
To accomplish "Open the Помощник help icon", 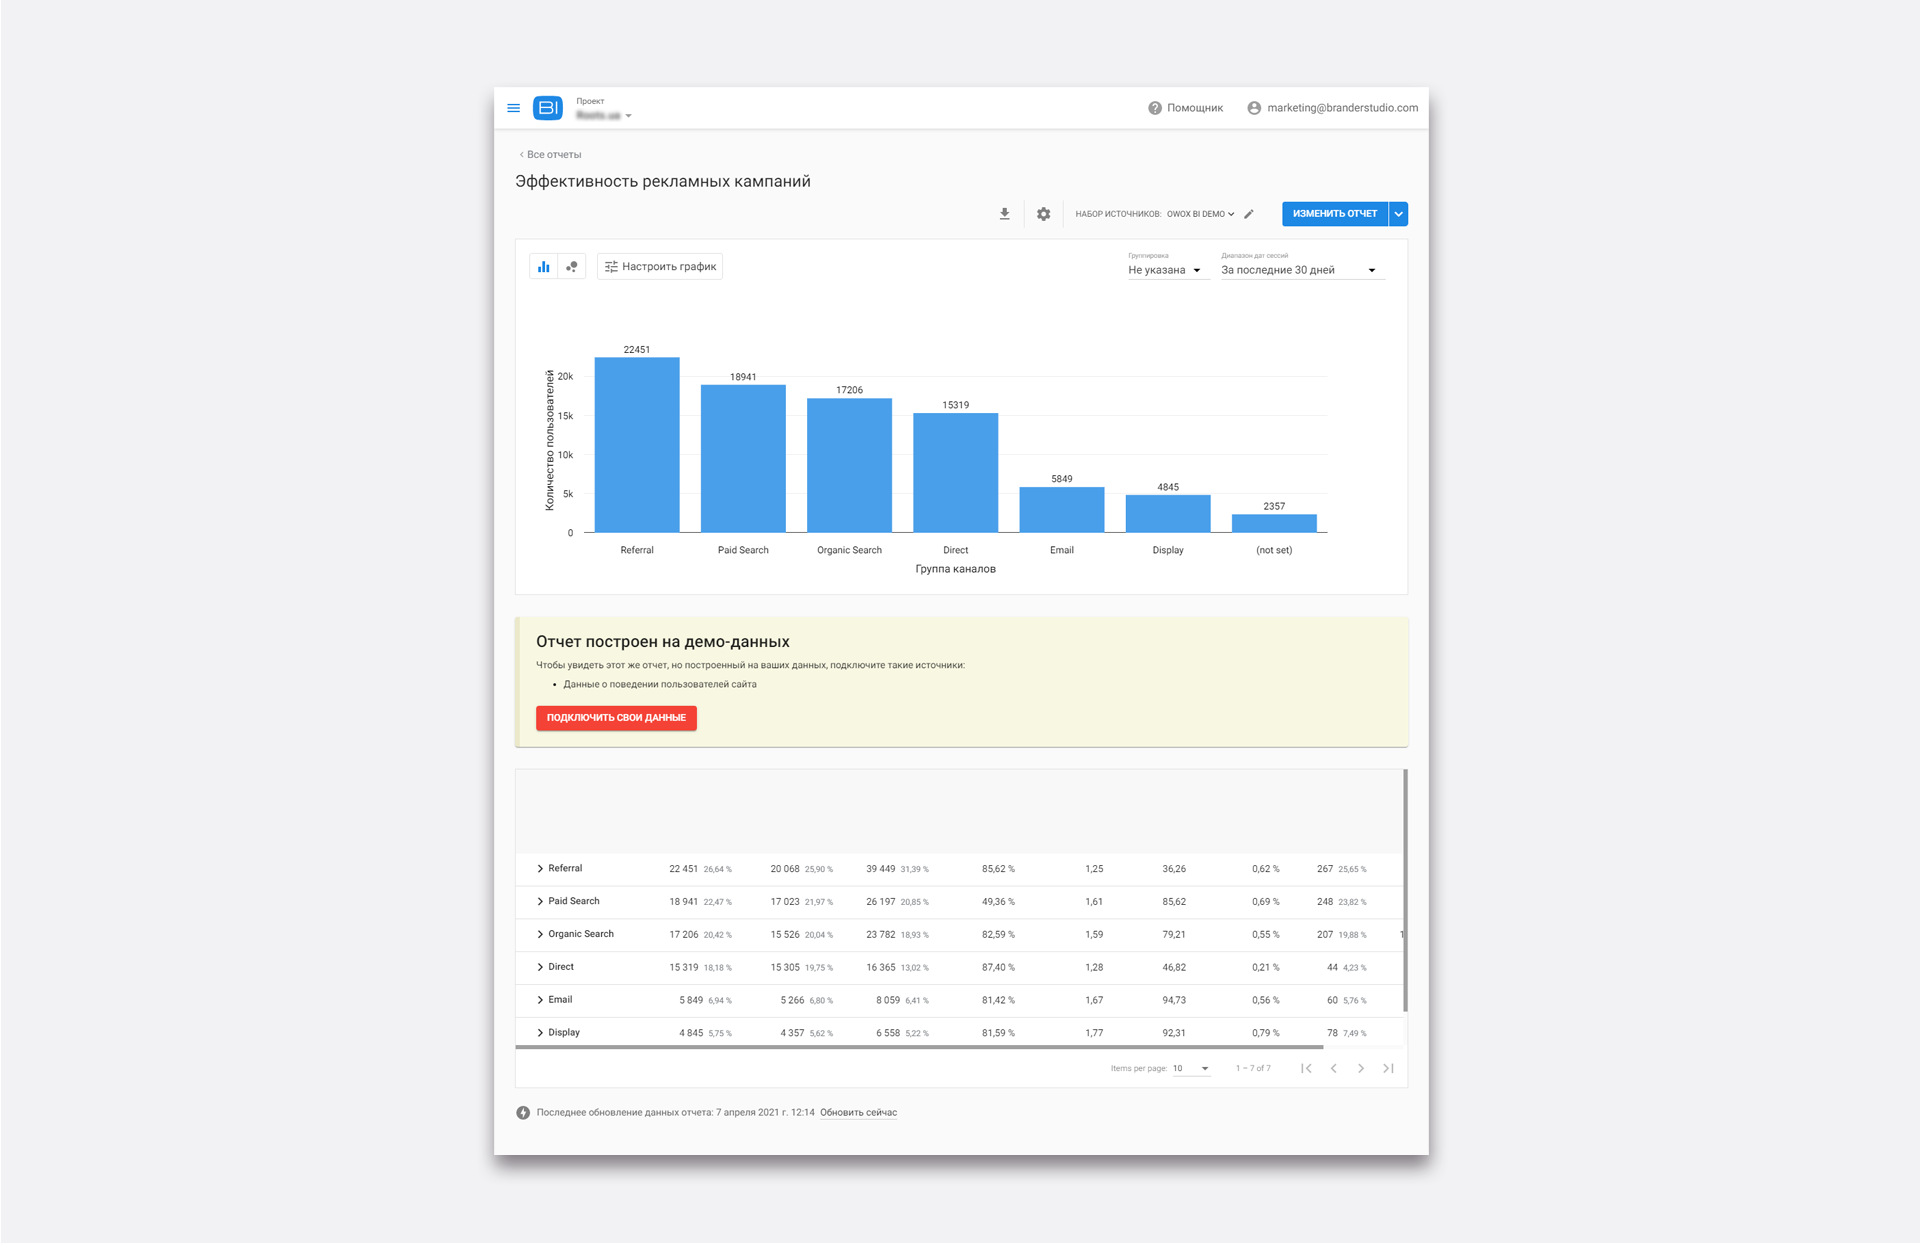I will pos(1154,108).
